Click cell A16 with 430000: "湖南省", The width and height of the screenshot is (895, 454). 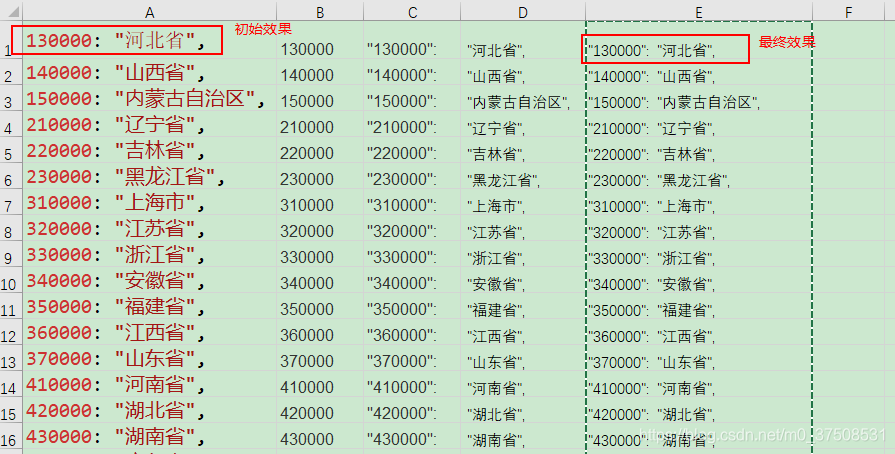[x=150, y=436]
